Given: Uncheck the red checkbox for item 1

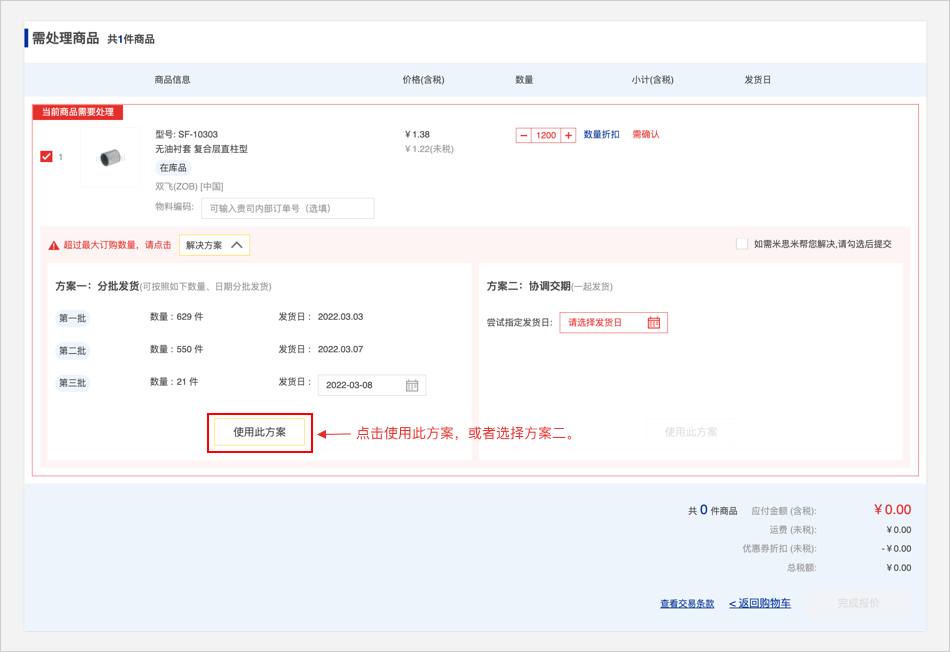Looking at the screenshot, I should point(46,157).
